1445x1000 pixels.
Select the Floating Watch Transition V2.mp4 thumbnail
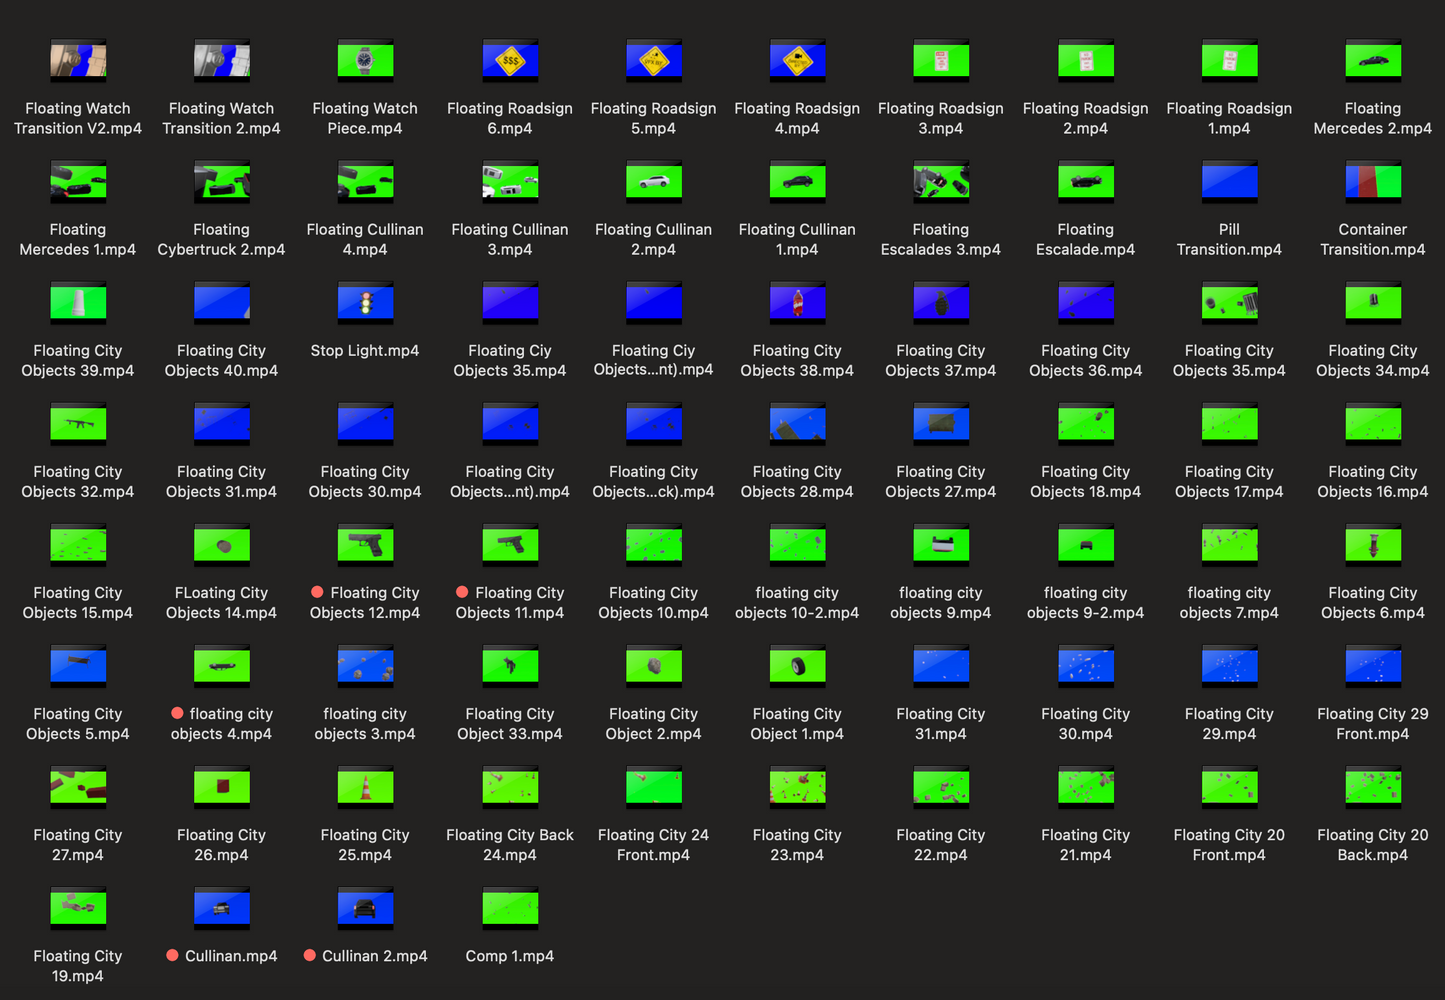point(78,61)
